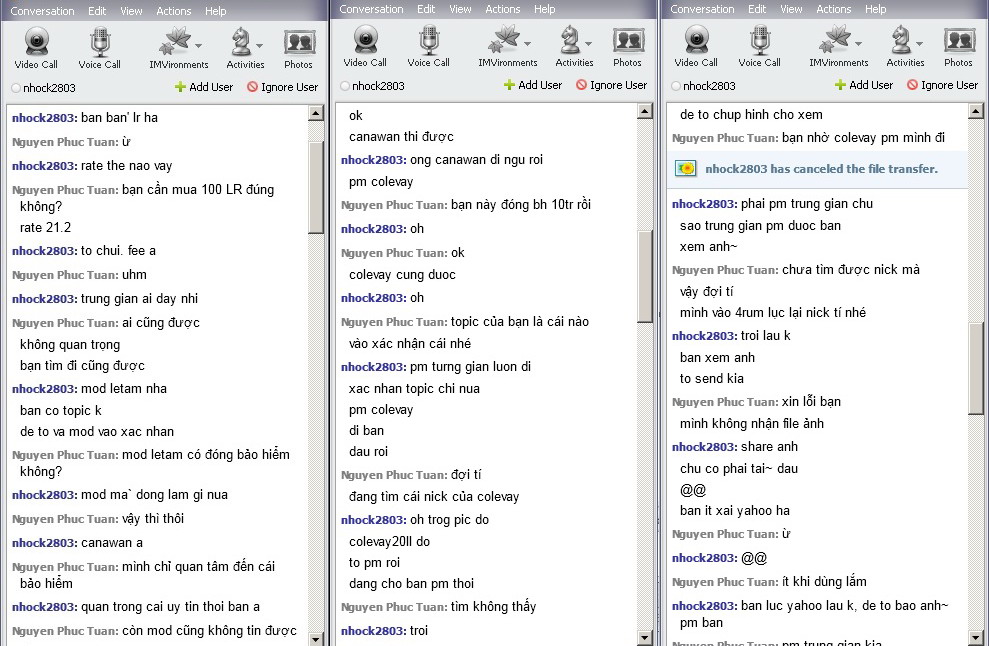Image resolution: width=989 pixels, height=646 pixels.
Task: Open Edit menu in right window
Action: pyautogui.click(x=757, y=9)
